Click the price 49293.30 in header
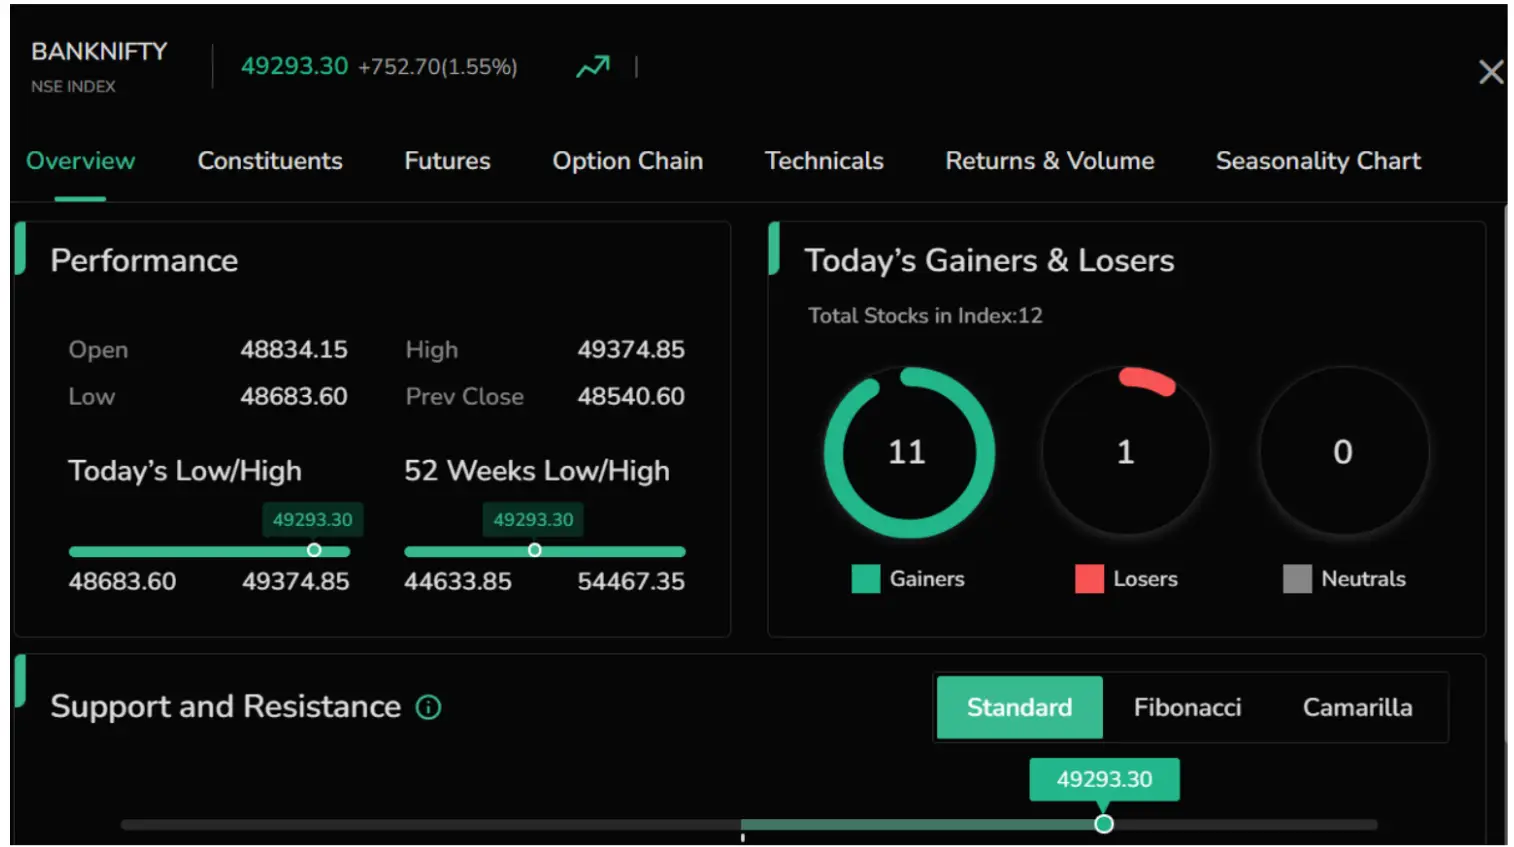 point(294,66)
